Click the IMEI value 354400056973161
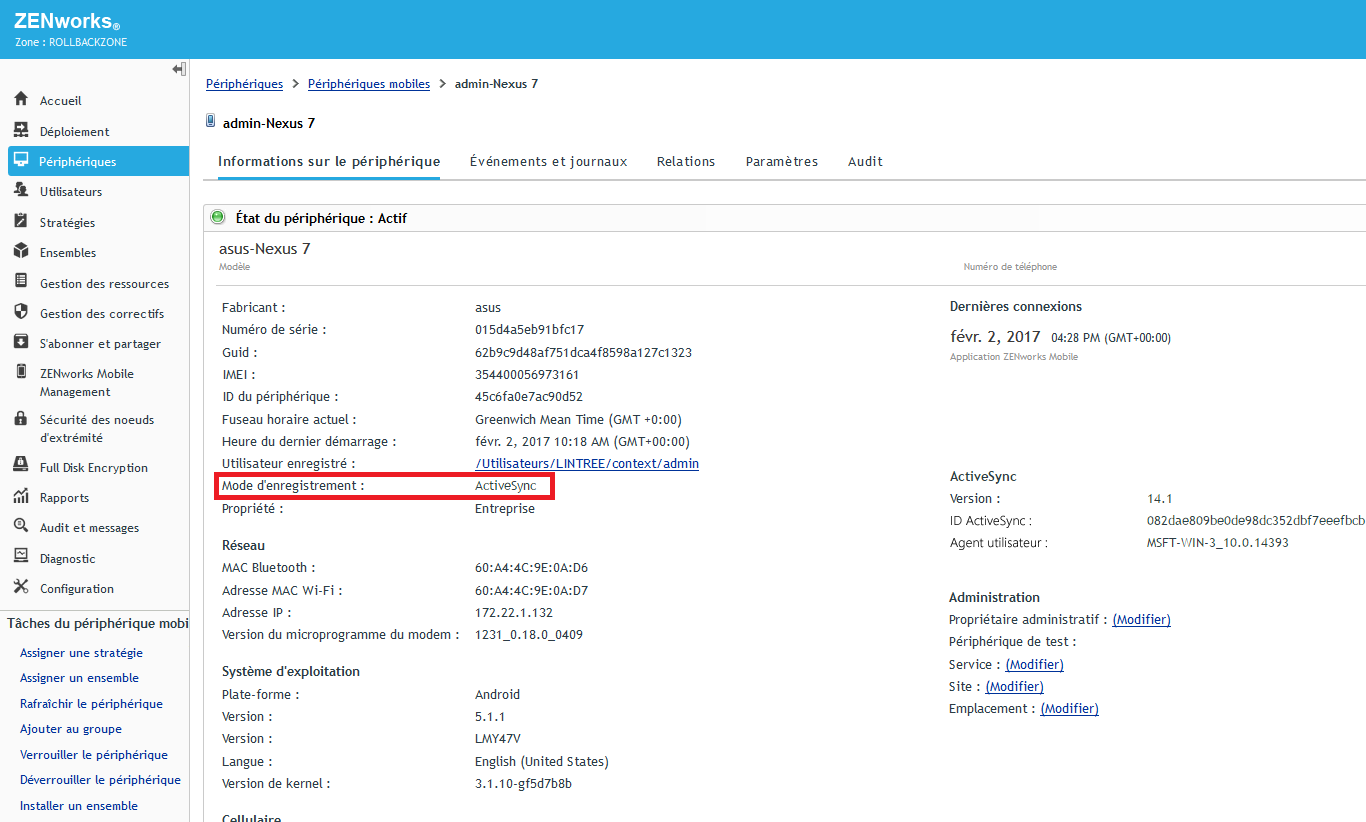This screenshot has height=822, width=1366. [527, 375]
